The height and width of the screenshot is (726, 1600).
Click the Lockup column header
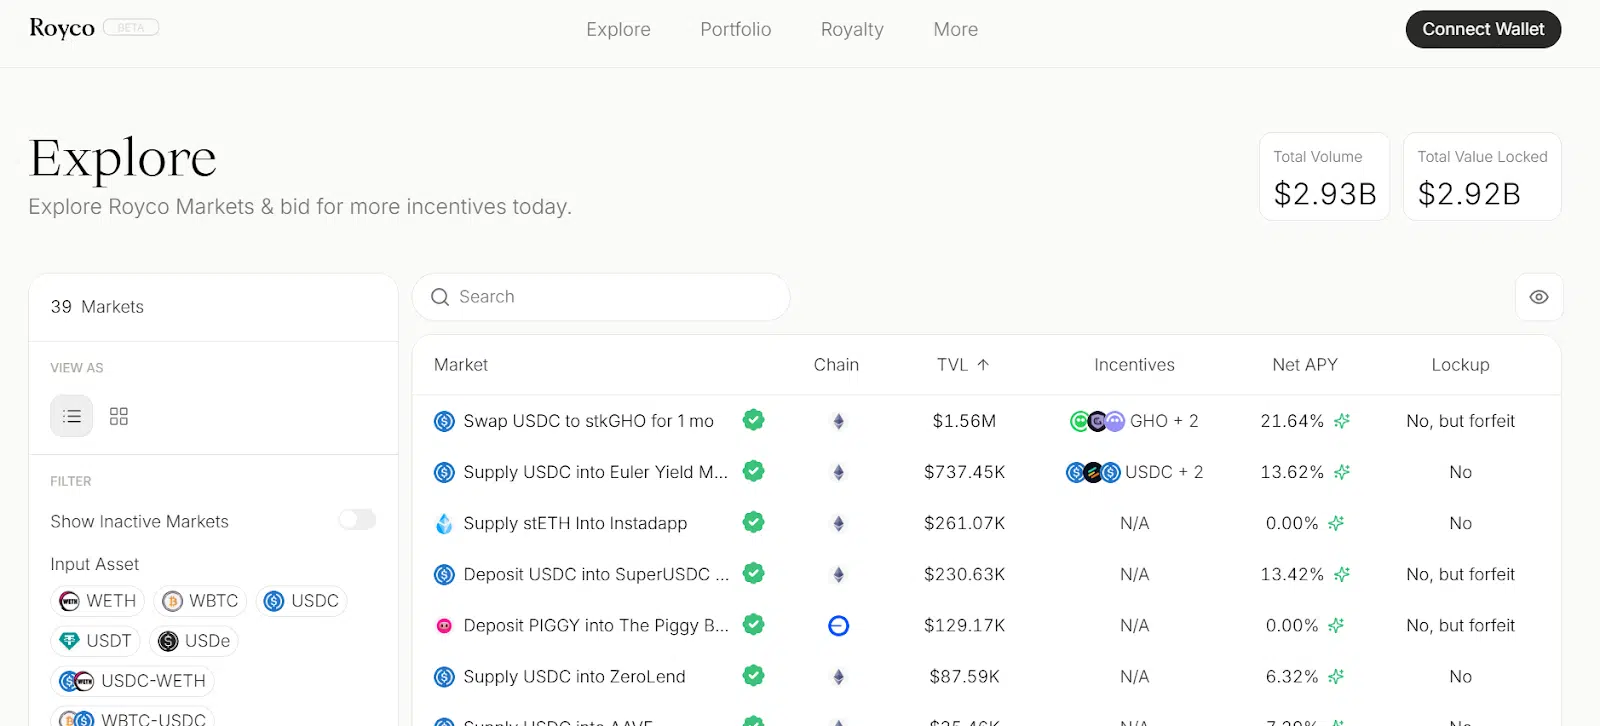pos(1460,365)
